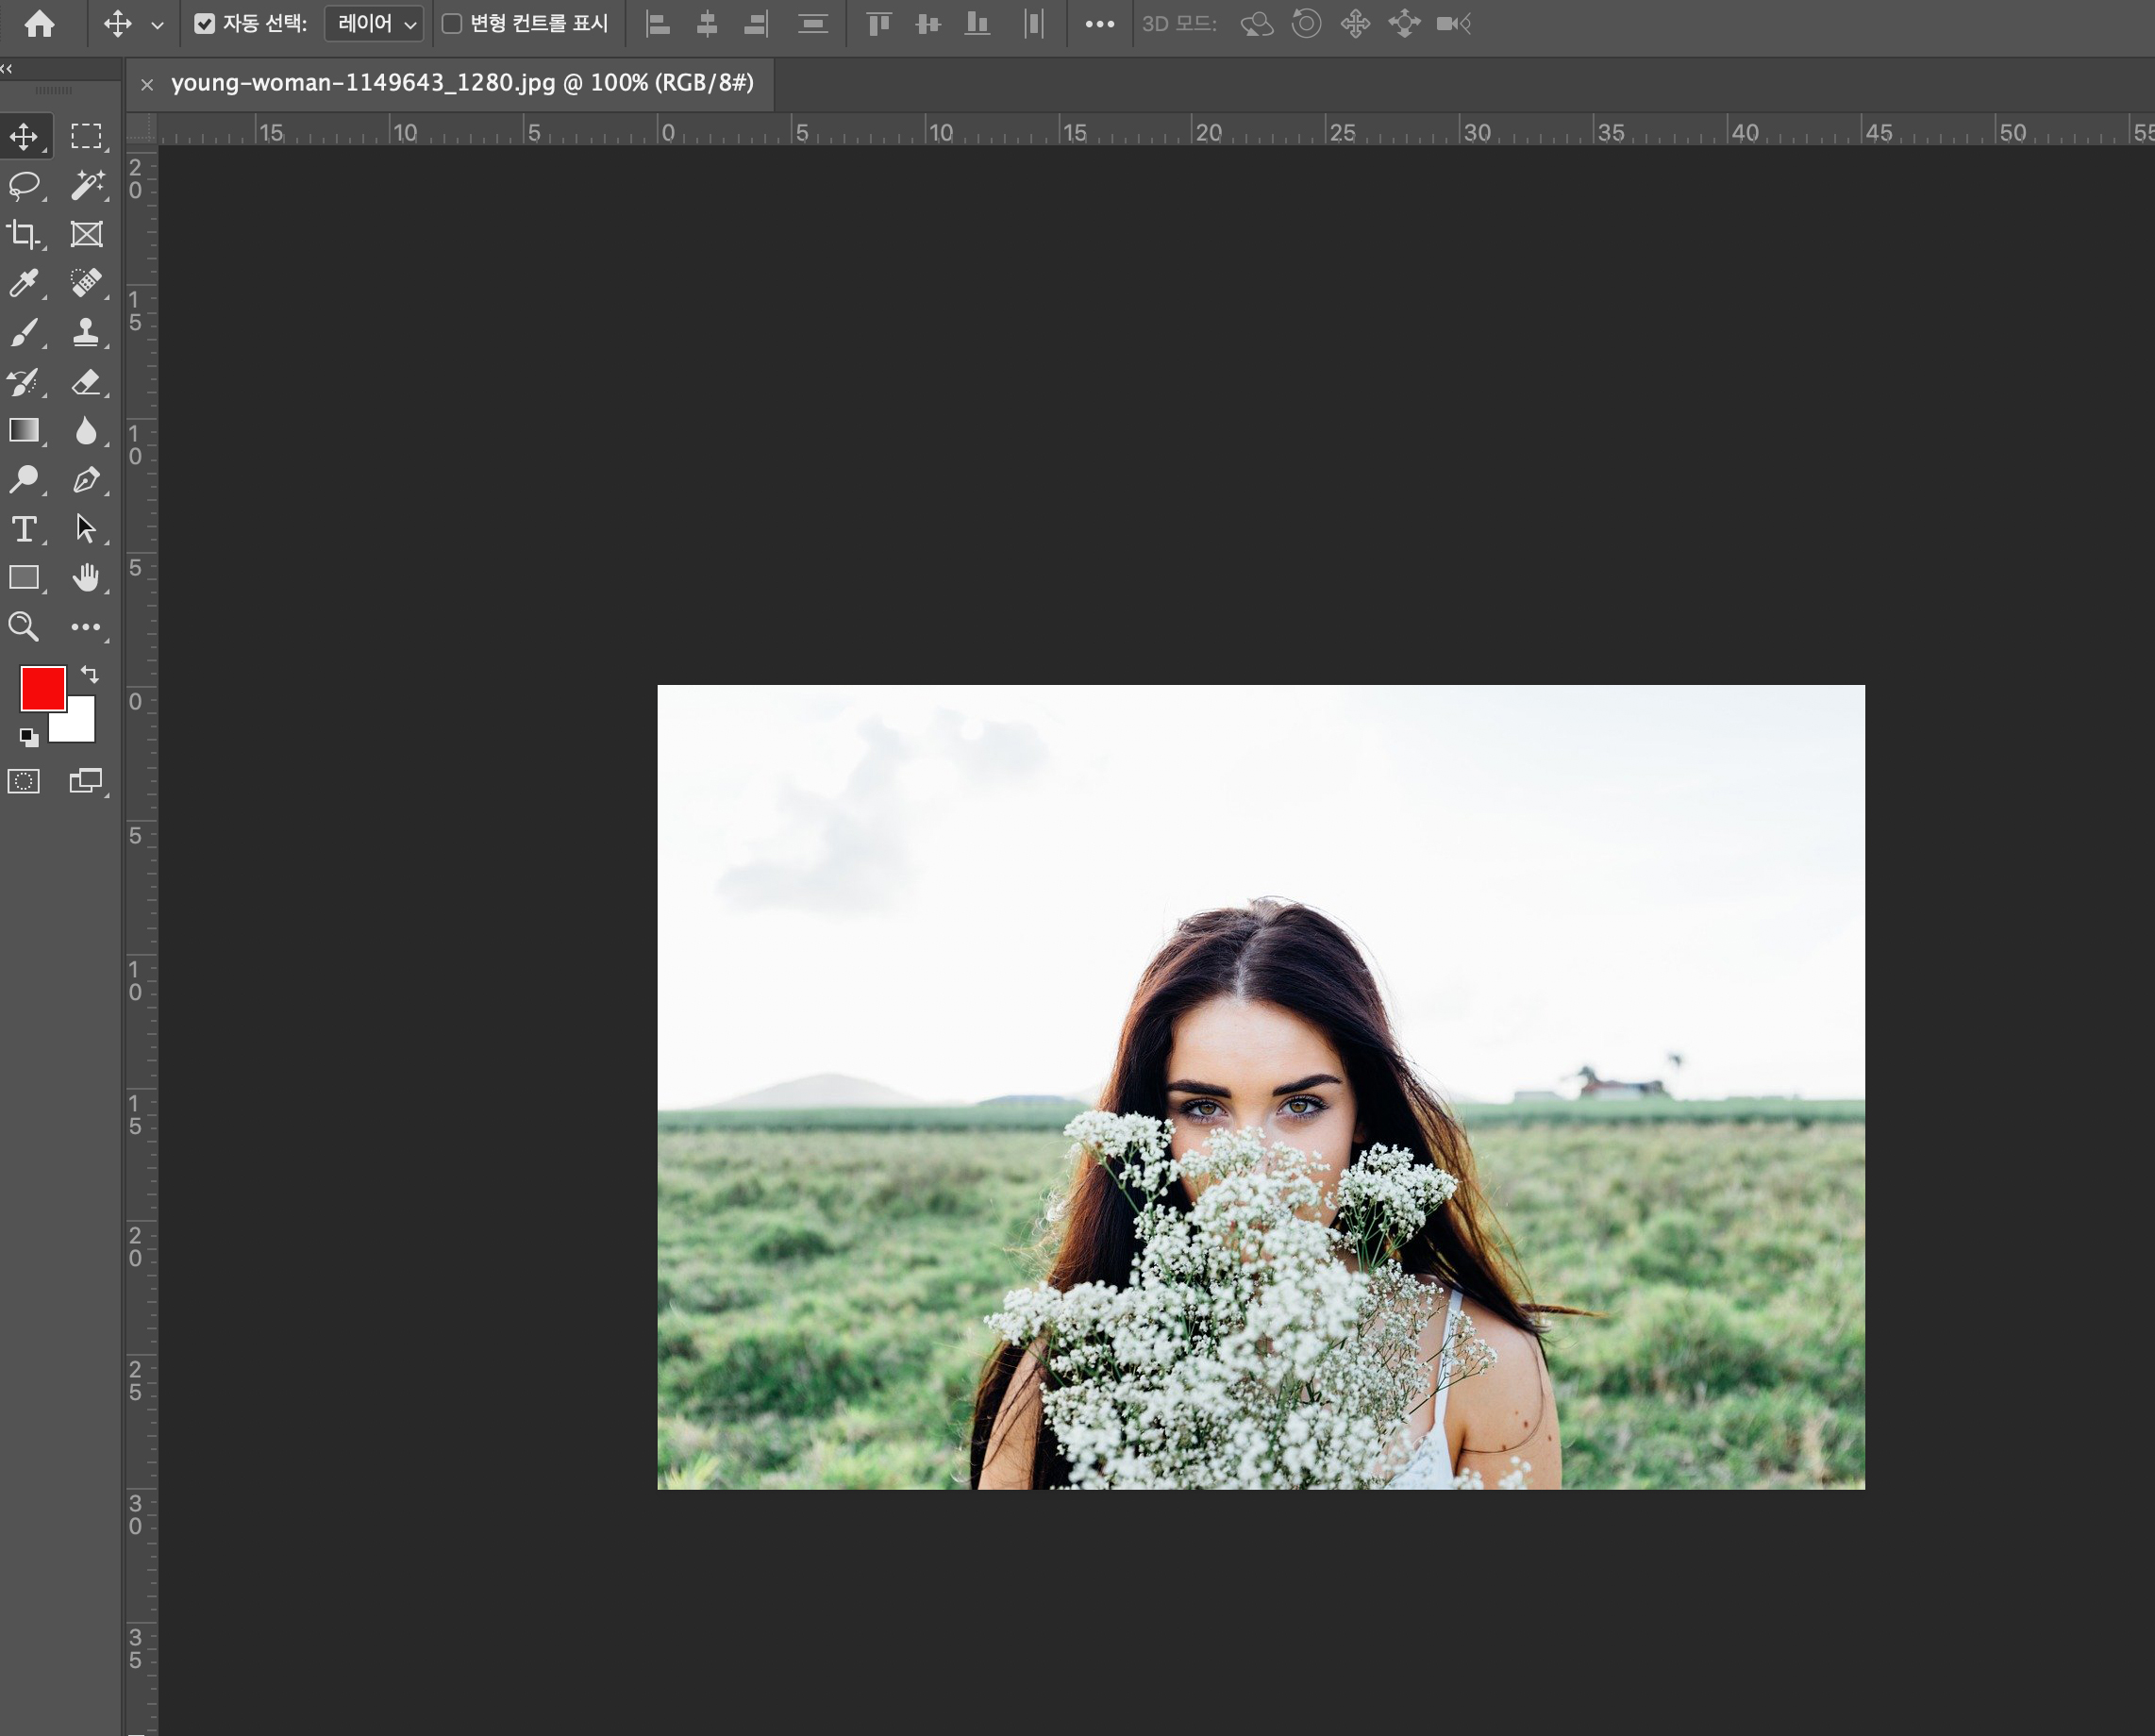Select the Hand tool
2155x1736 pixels.
(87, 578)
